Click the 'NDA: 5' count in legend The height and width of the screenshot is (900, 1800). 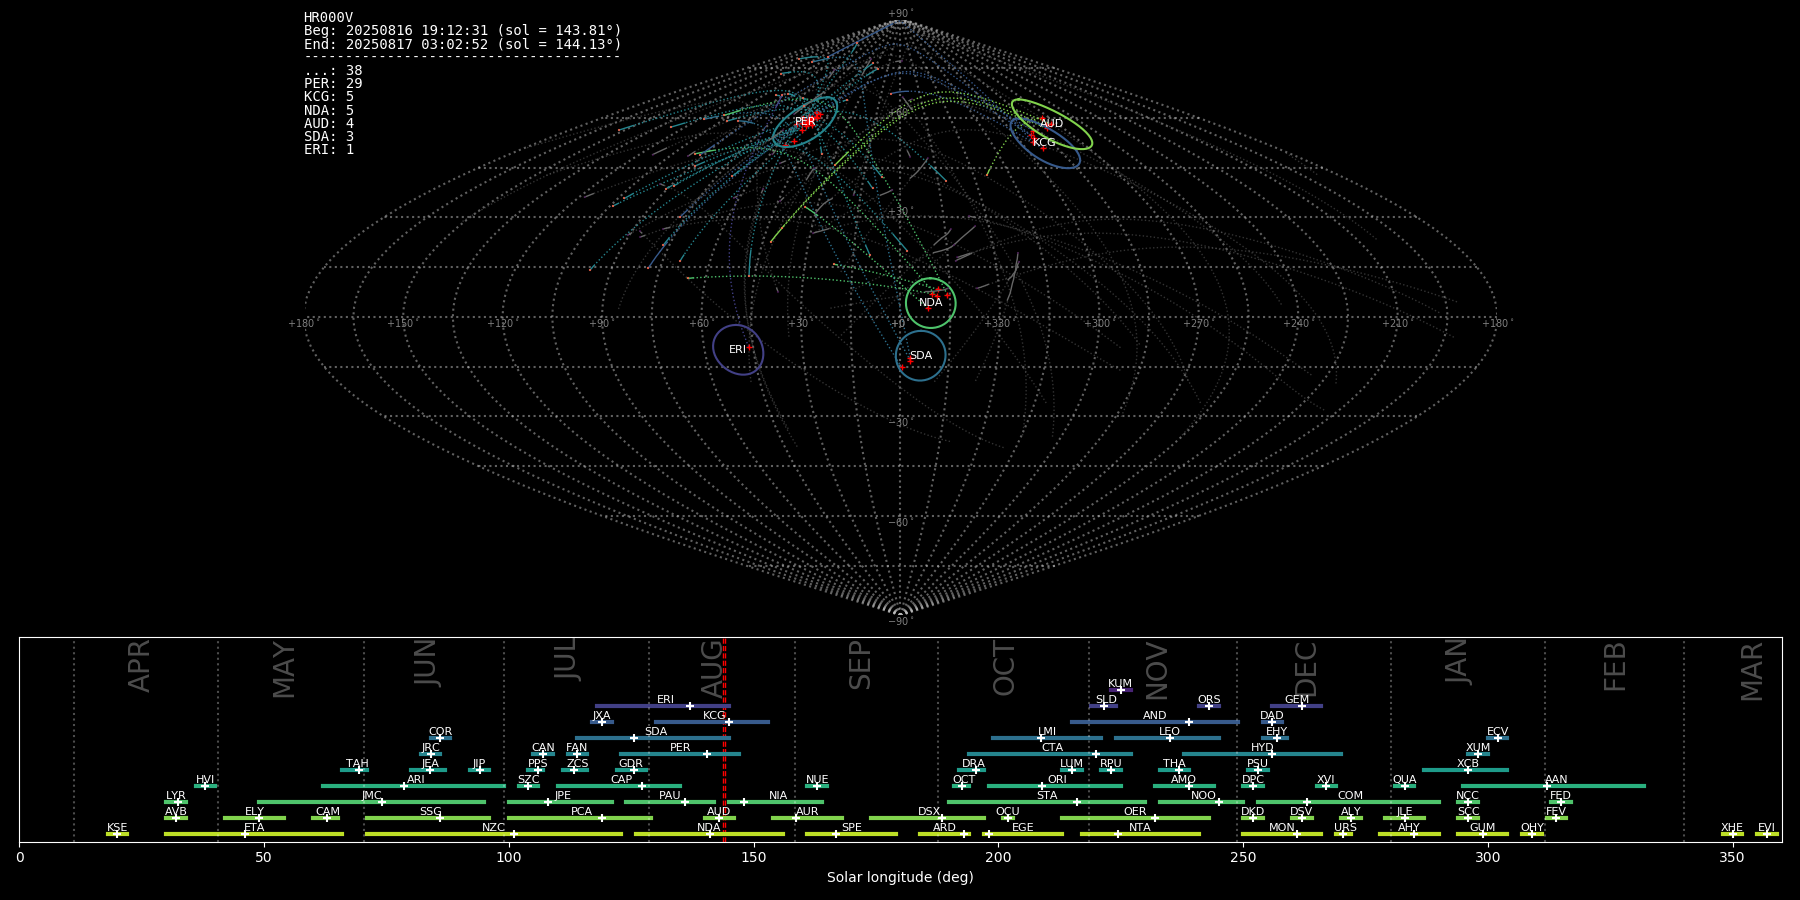tap(329, 110)
